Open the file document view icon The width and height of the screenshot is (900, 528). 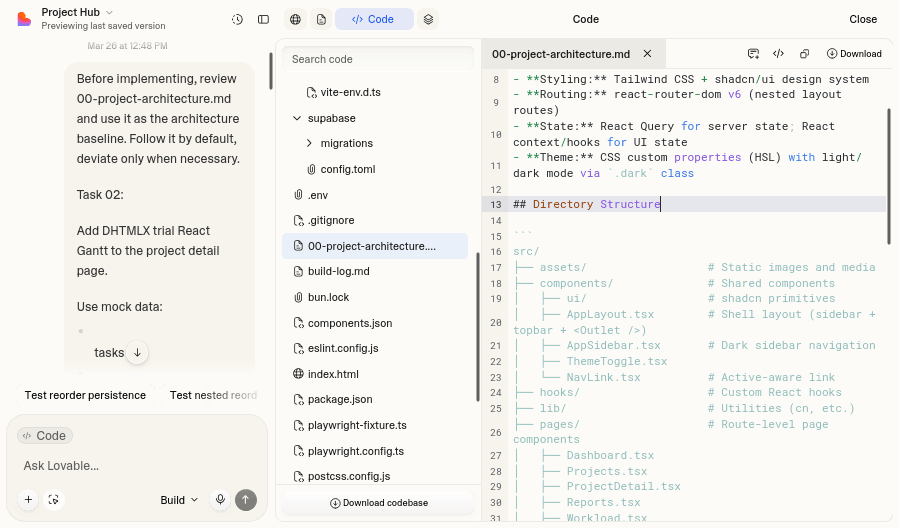[321, 20]
